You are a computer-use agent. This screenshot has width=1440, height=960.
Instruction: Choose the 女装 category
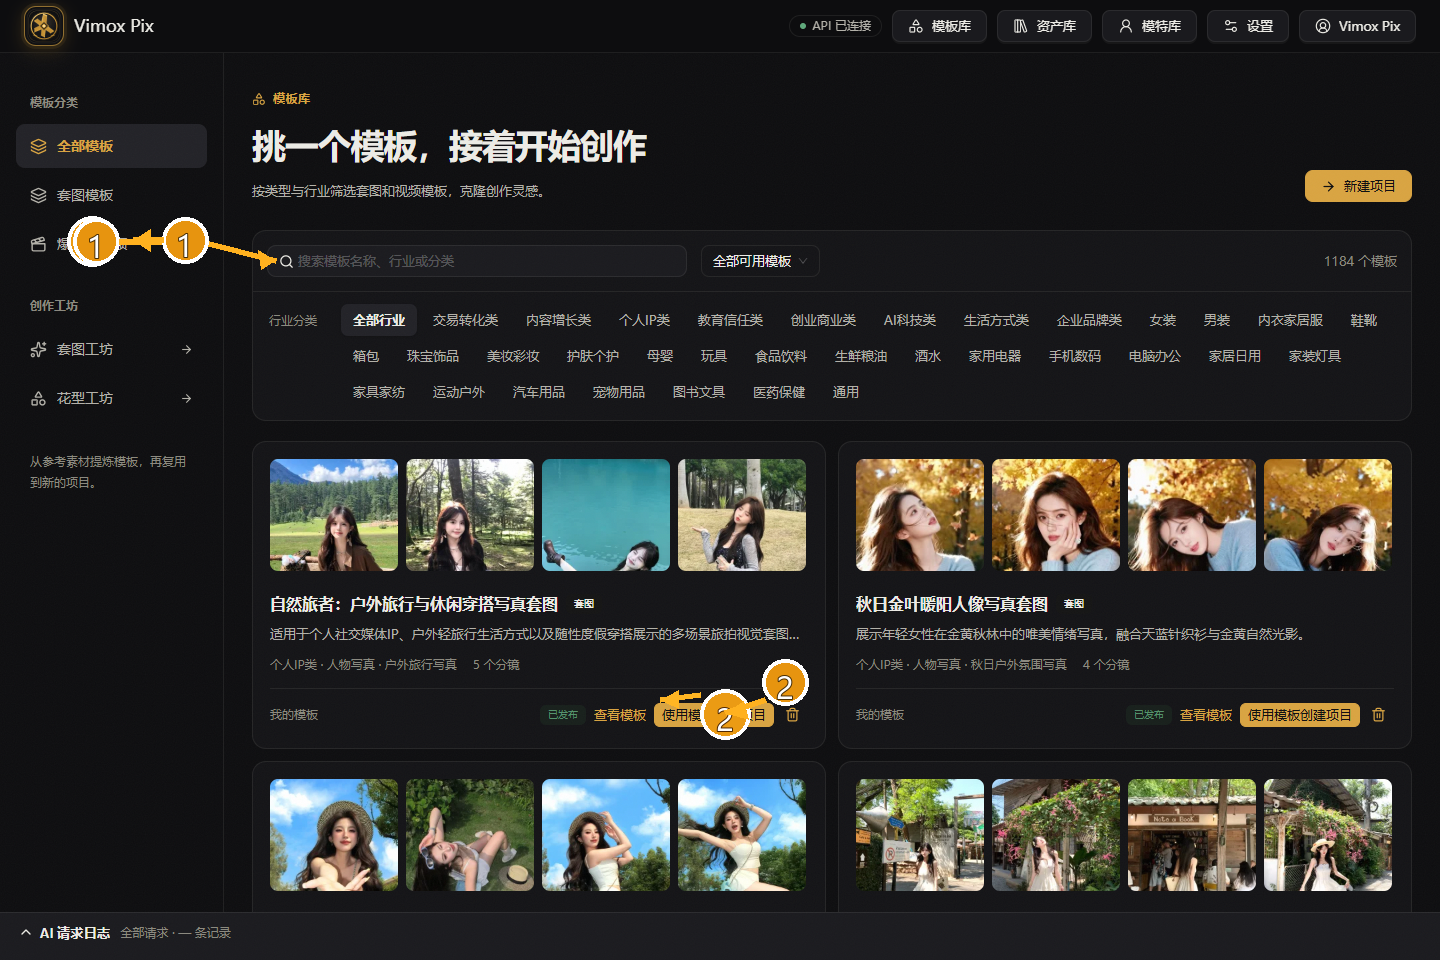pos(1163,320)
